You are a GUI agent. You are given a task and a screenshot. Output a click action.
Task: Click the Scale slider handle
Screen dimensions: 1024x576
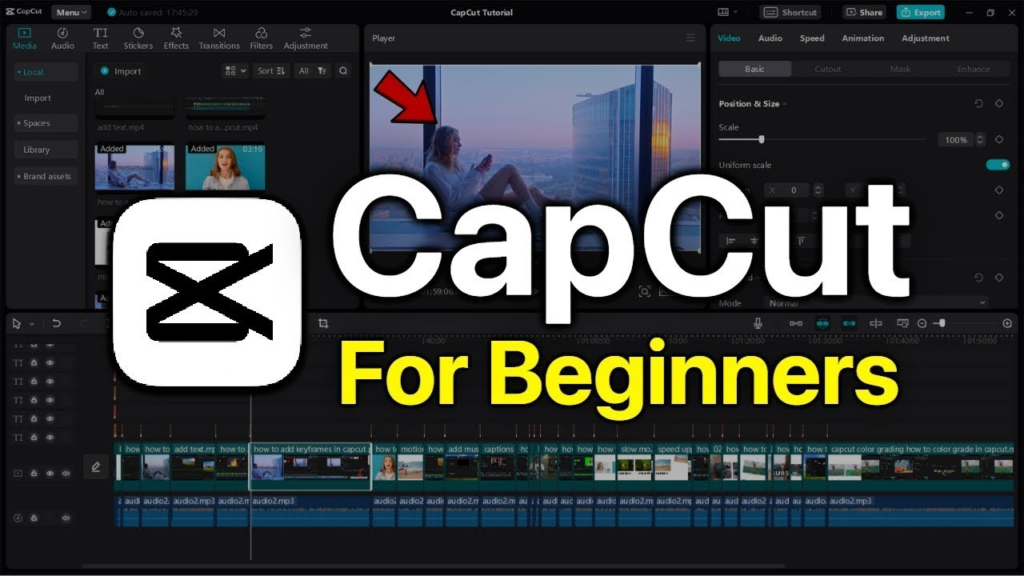pyautogui.click(x=761, y=139)
